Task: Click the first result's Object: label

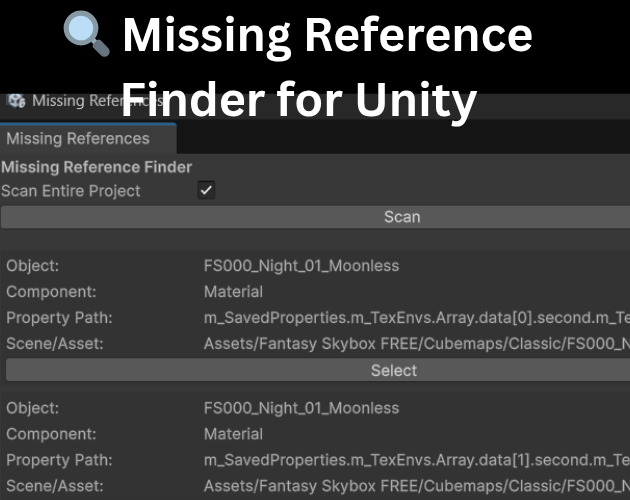Action: pyautogui.click(x=33, y=266)
